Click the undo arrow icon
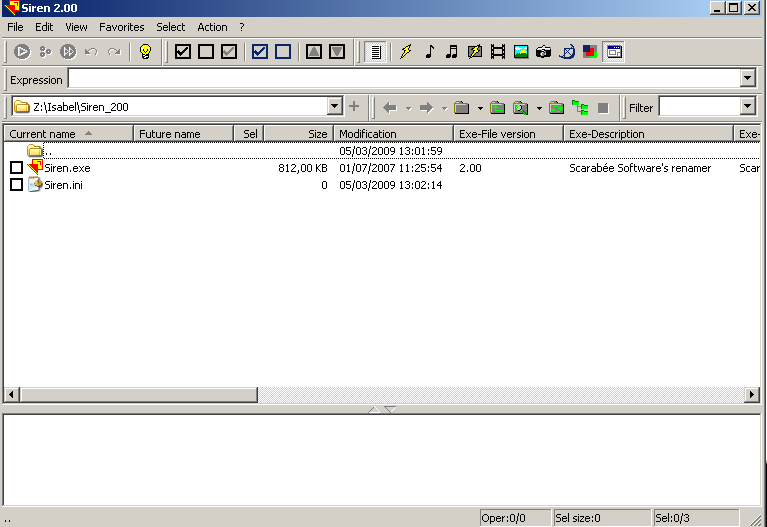Viewport: 767px width, 527px height. (91, 51)
